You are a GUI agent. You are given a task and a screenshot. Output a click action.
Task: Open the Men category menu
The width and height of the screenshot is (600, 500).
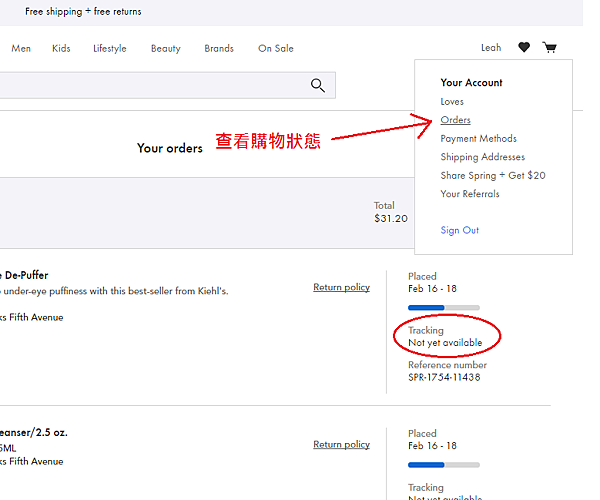[21, 48]
